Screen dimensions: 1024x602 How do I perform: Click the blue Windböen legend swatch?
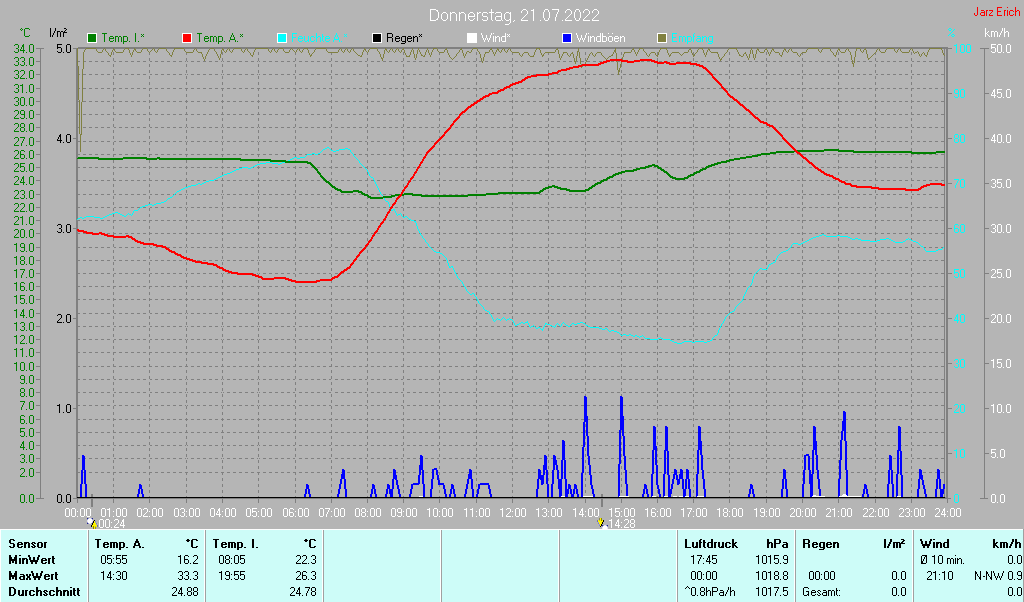tap(566, 39)
